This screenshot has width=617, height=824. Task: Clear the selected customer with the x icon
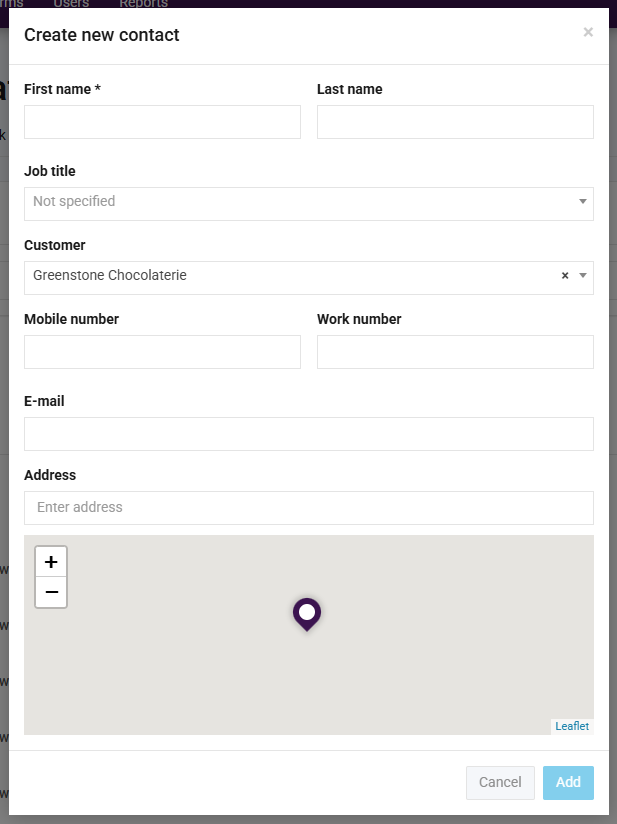point(565,276)
